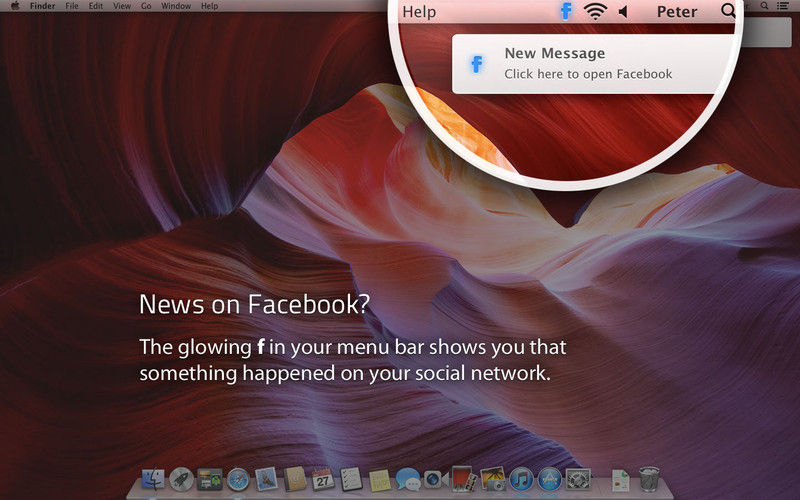The height and width of the screenshot is (500, 800).
Task: Click the New Message notification banner
Action: [593, 64]
